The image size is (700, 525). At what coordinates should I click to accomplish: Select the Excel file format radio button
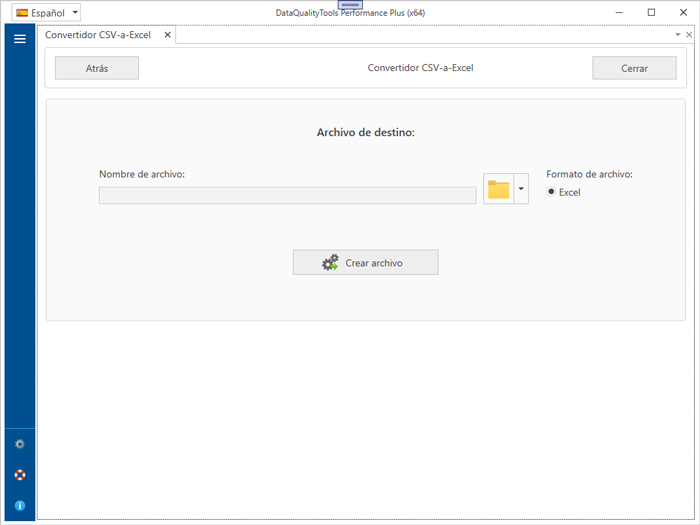click(x=551, y=192)
